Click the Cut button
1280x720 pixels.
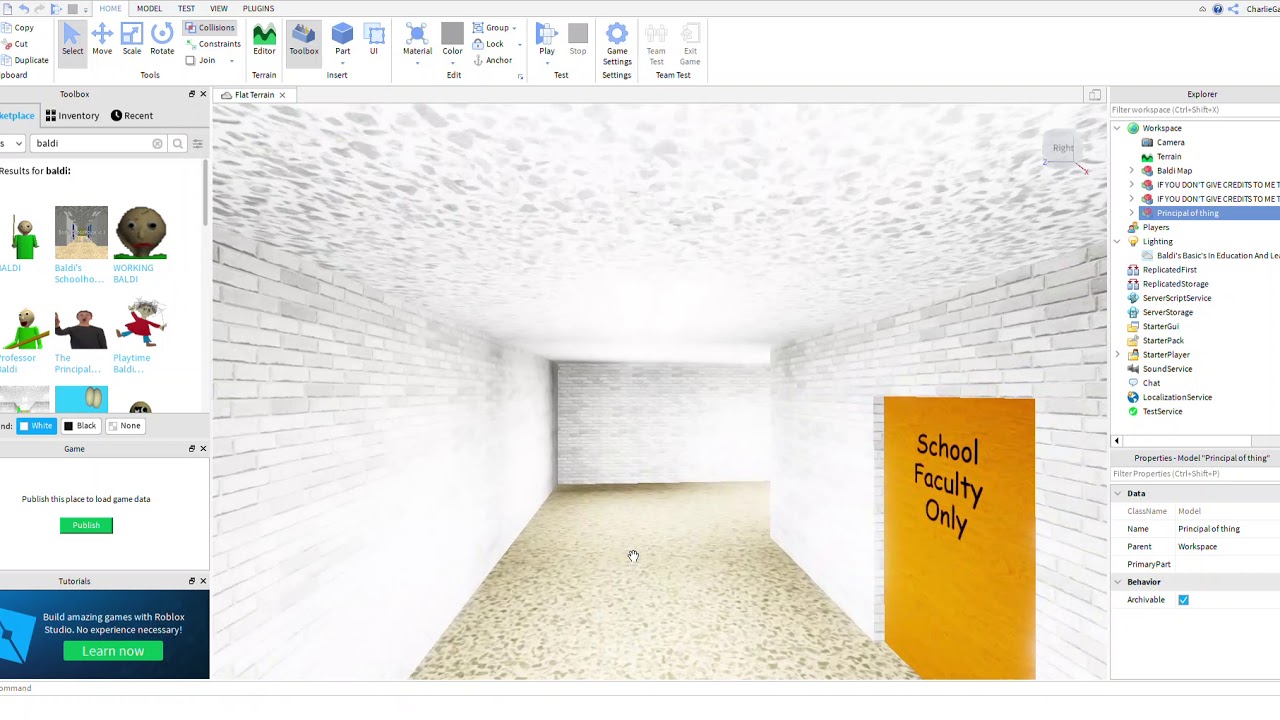[x=15, y=44]
